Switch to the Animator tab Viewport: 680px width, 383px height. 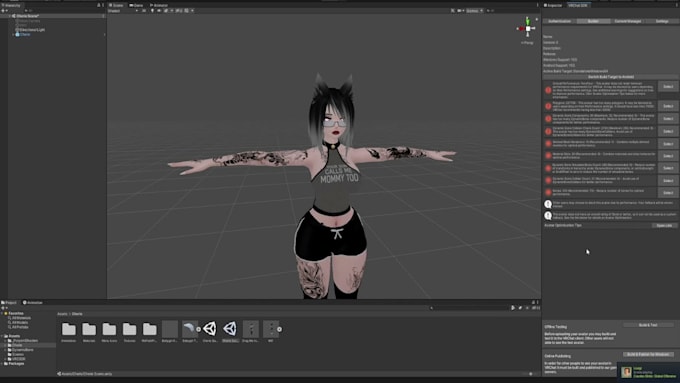[159, 5]
